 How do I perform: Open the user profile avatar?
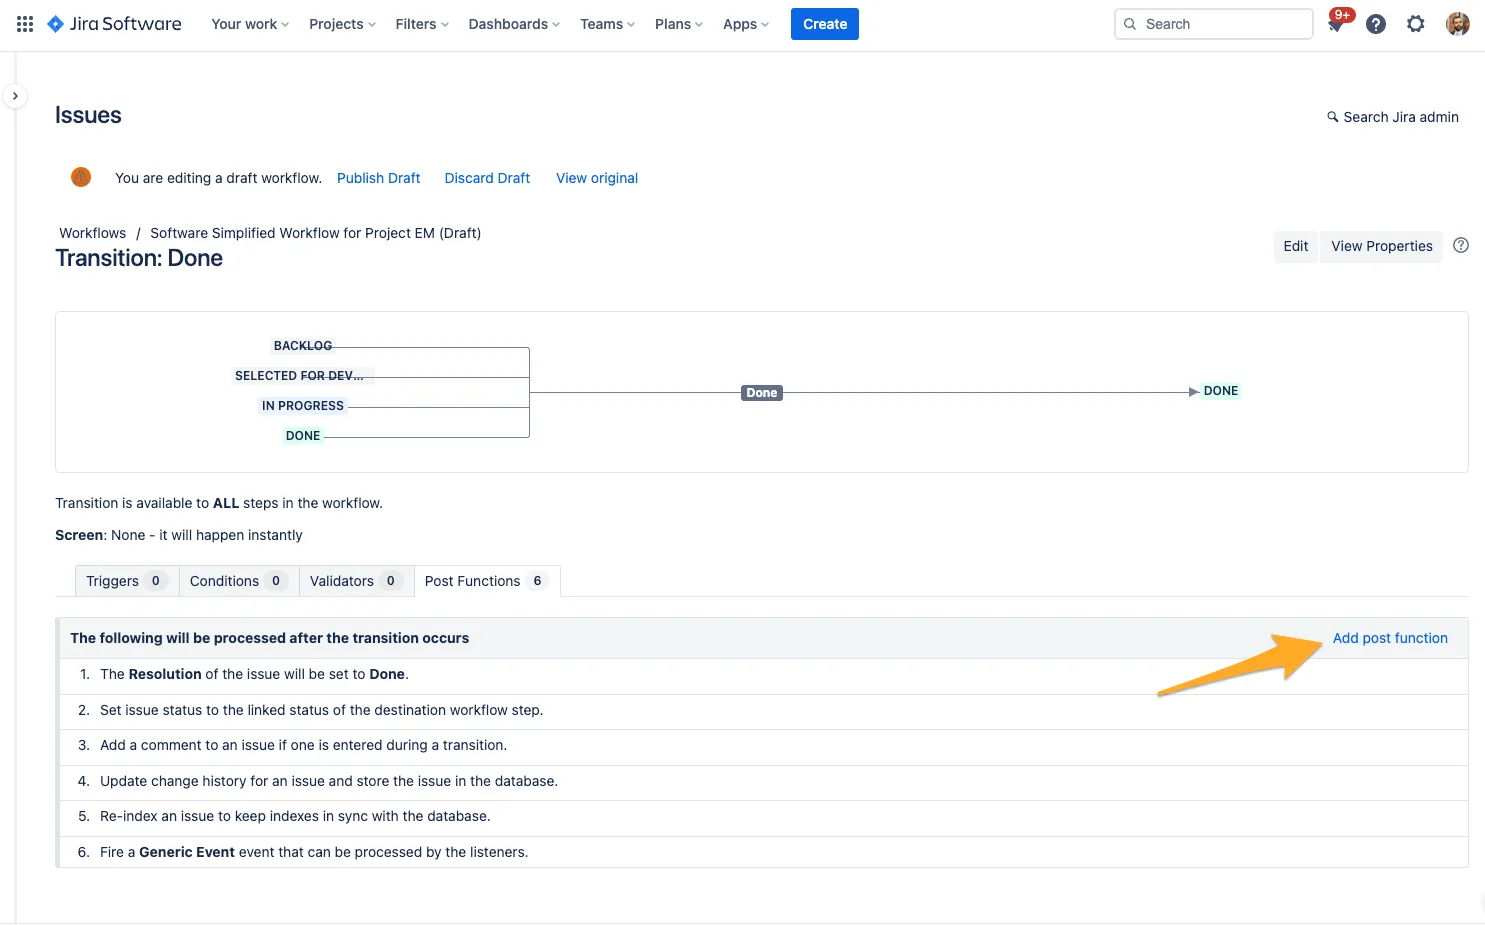point(1458,24)
